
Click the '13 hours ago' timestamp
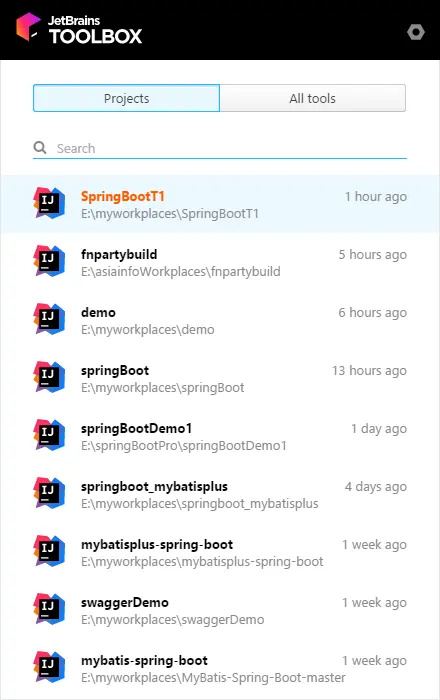[369, 371]
